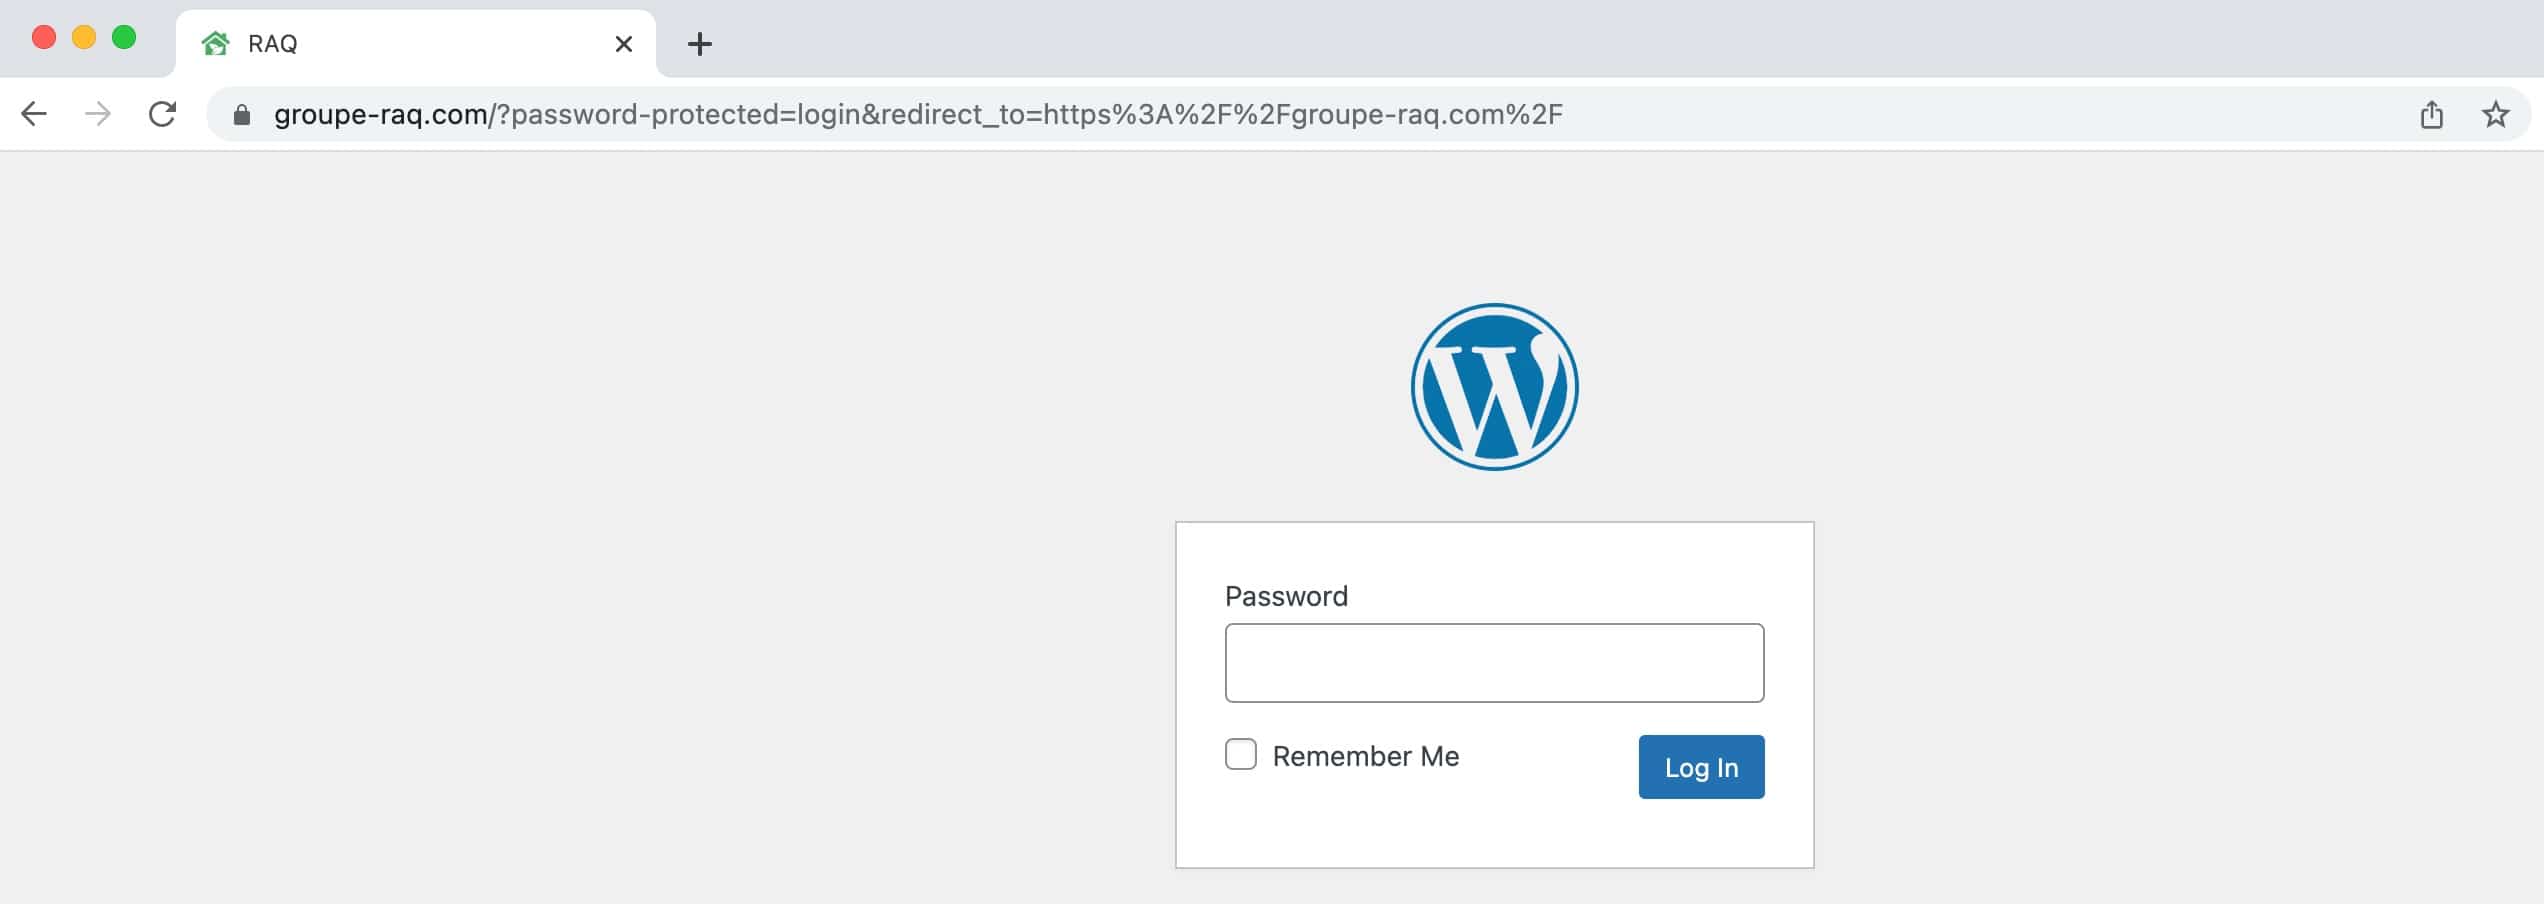Screen dimensions: 2544x904
Task: Click the RAQ tab house favicon
Action: [215, 44]
